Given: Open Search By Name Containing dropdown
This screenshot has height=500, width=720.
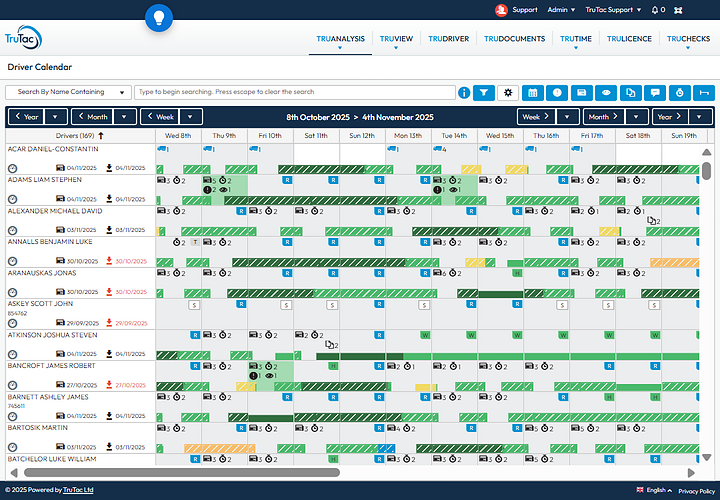Looking at the screenshot, I should tap(68, 92).
